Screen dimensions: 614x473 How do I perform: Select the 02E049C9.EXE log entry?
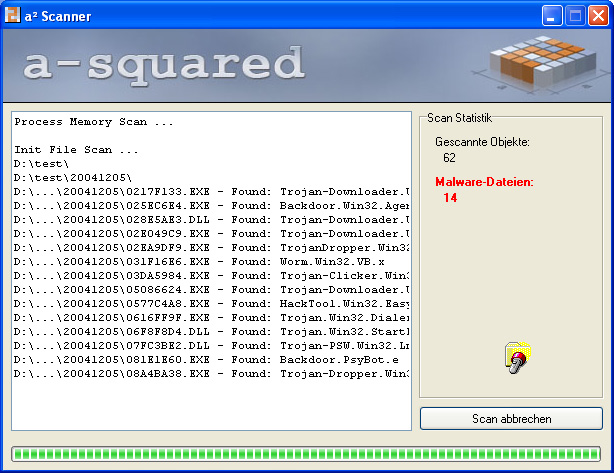211,234
